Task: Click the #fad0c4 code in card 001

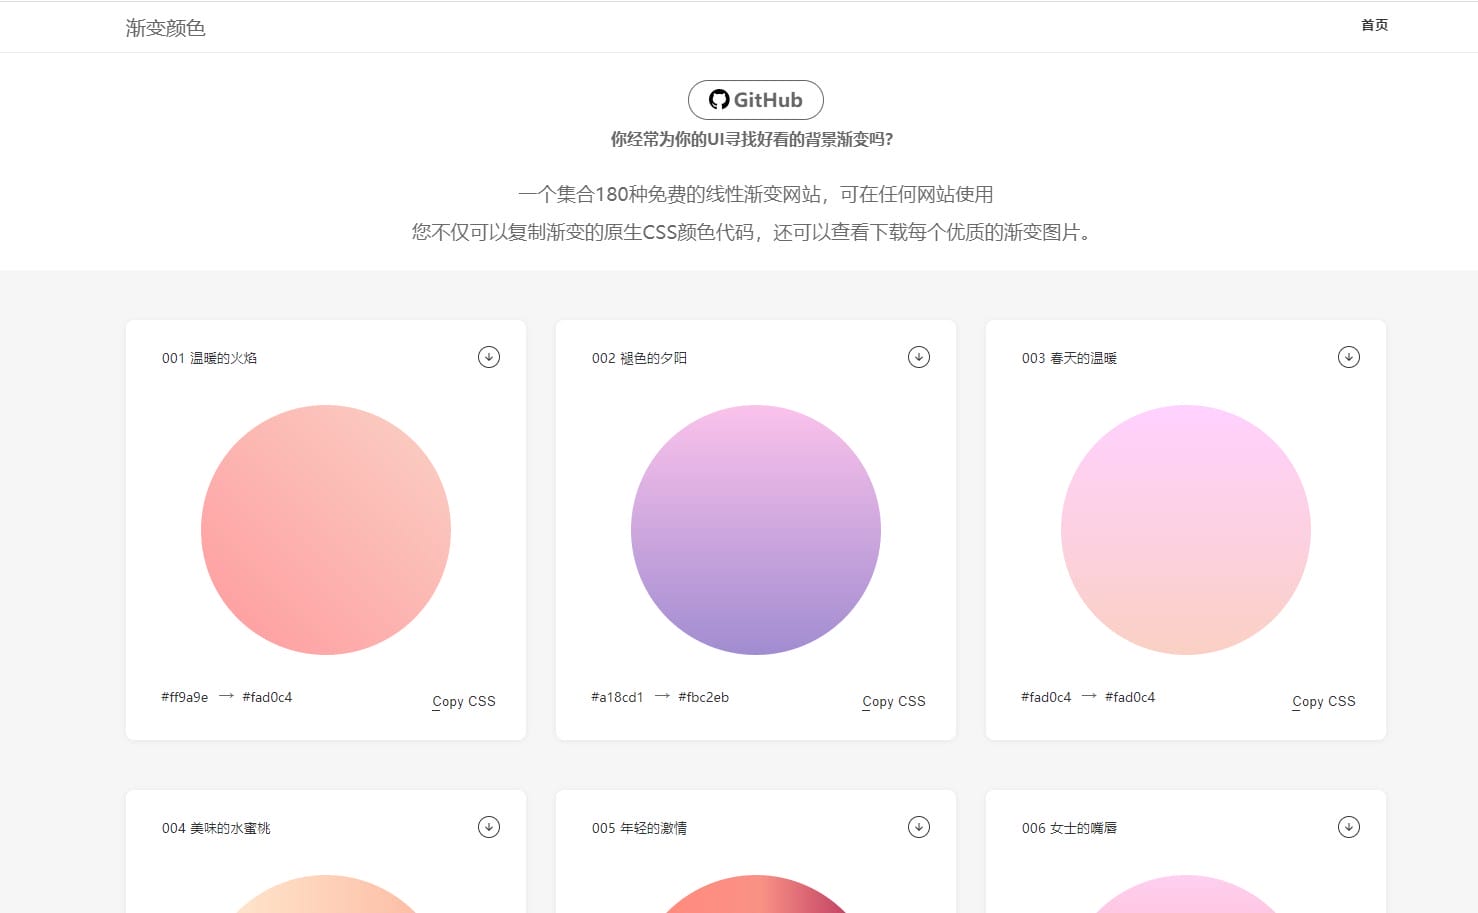Action: click(x=267, y=697)
